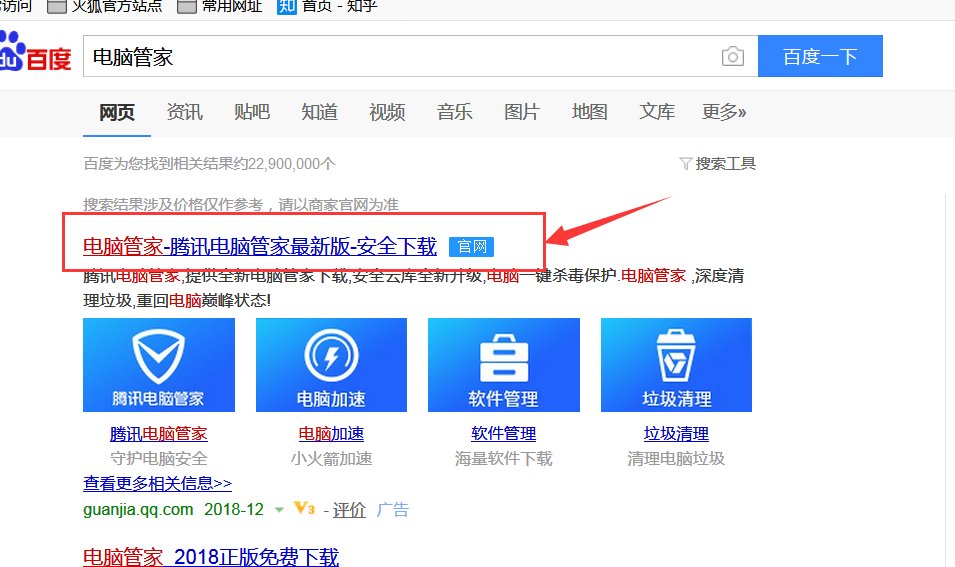Switch to the 视频 tab
This screenshot has width=955, height=567.
coord(387,112)
